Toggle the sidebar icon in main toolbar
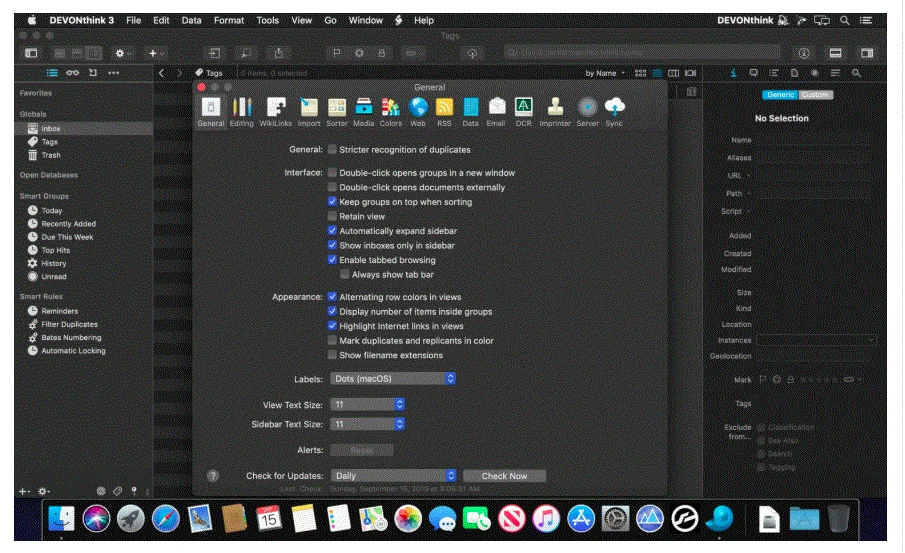 point(31,53)
